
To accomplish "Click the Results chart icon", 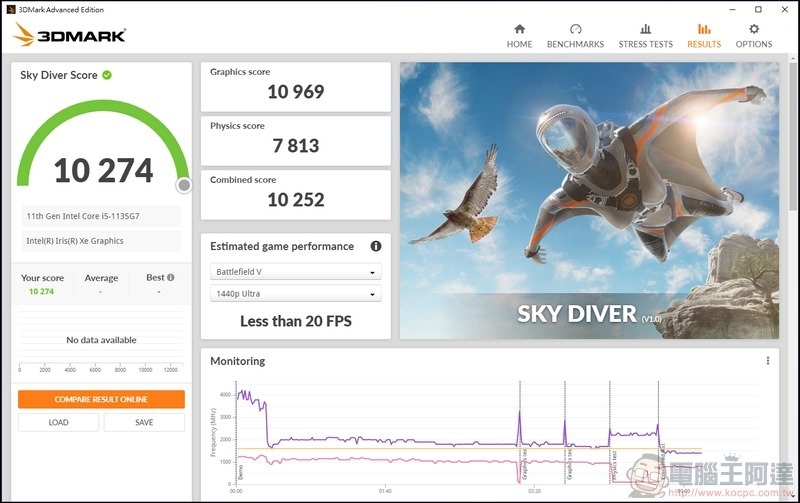I will click(704, 30).
